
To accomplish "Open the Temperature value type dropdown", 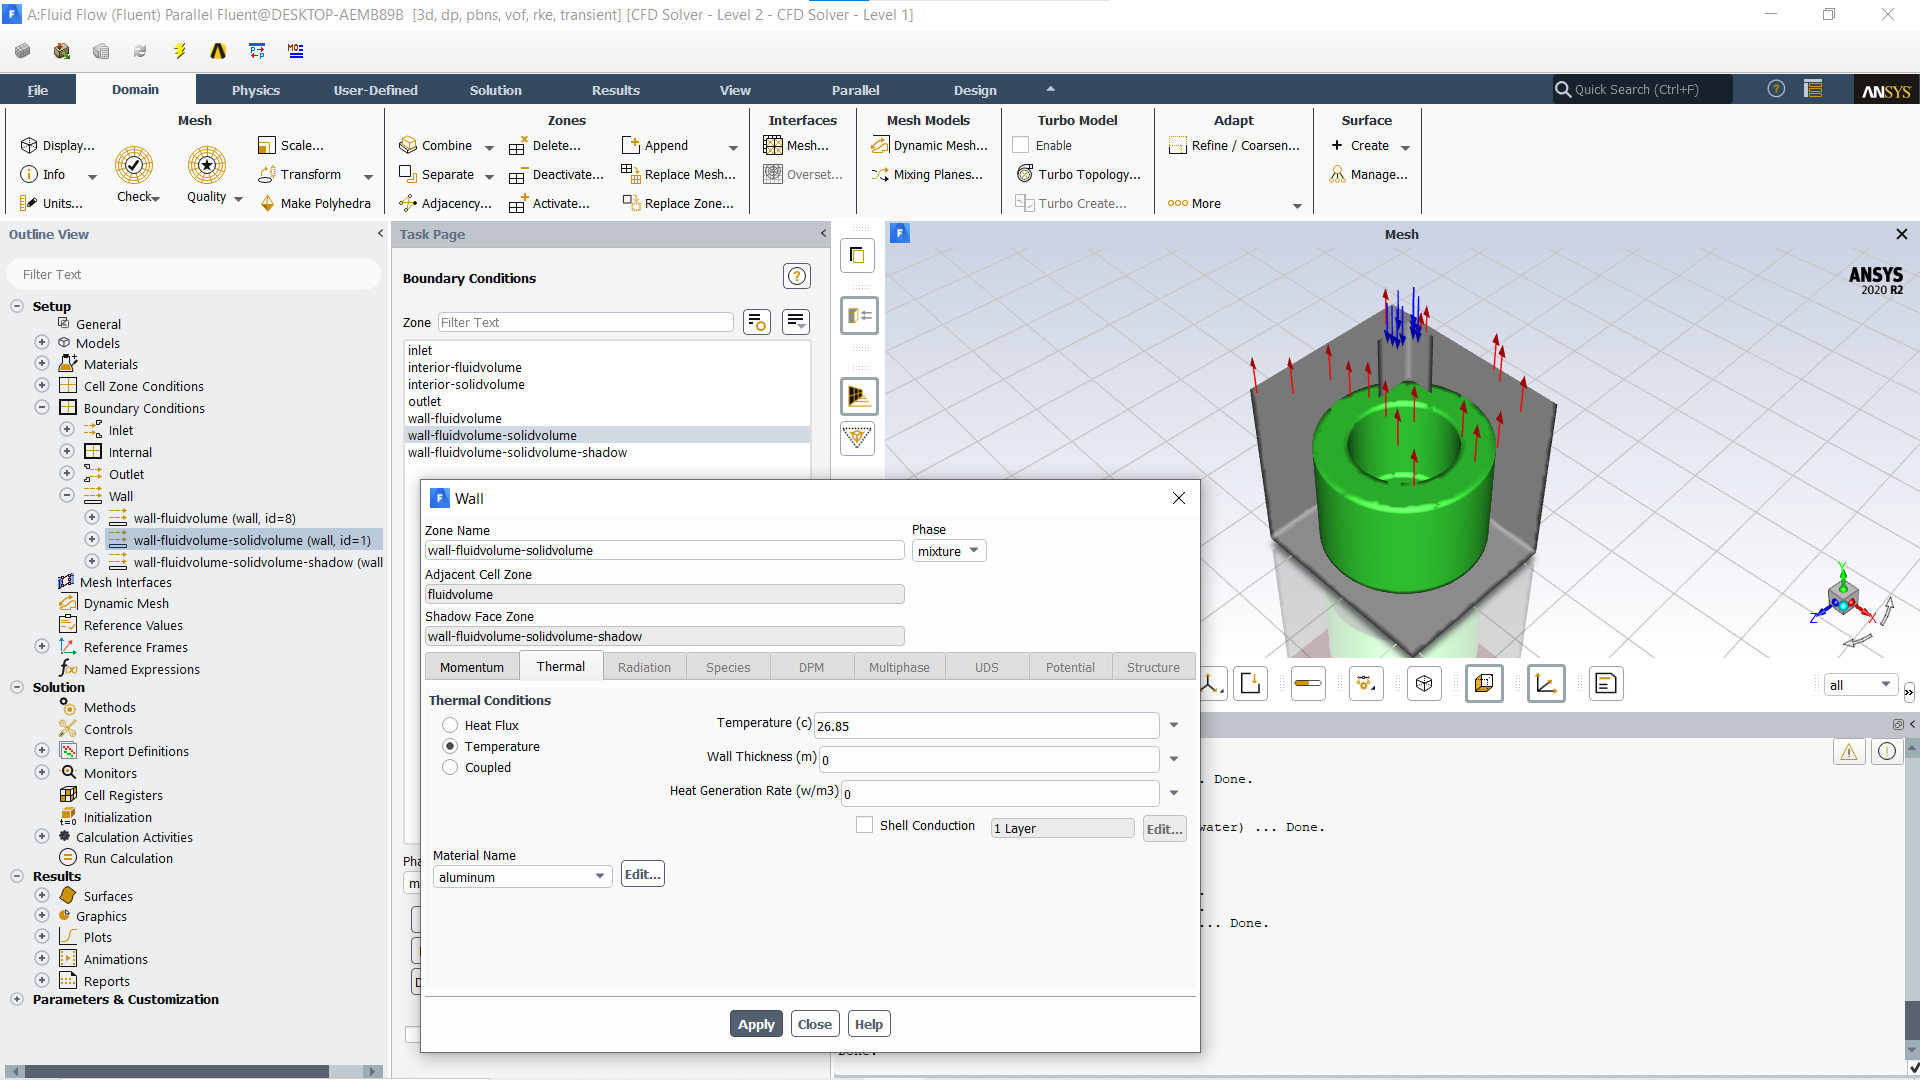I will (x=1174, y=725).
